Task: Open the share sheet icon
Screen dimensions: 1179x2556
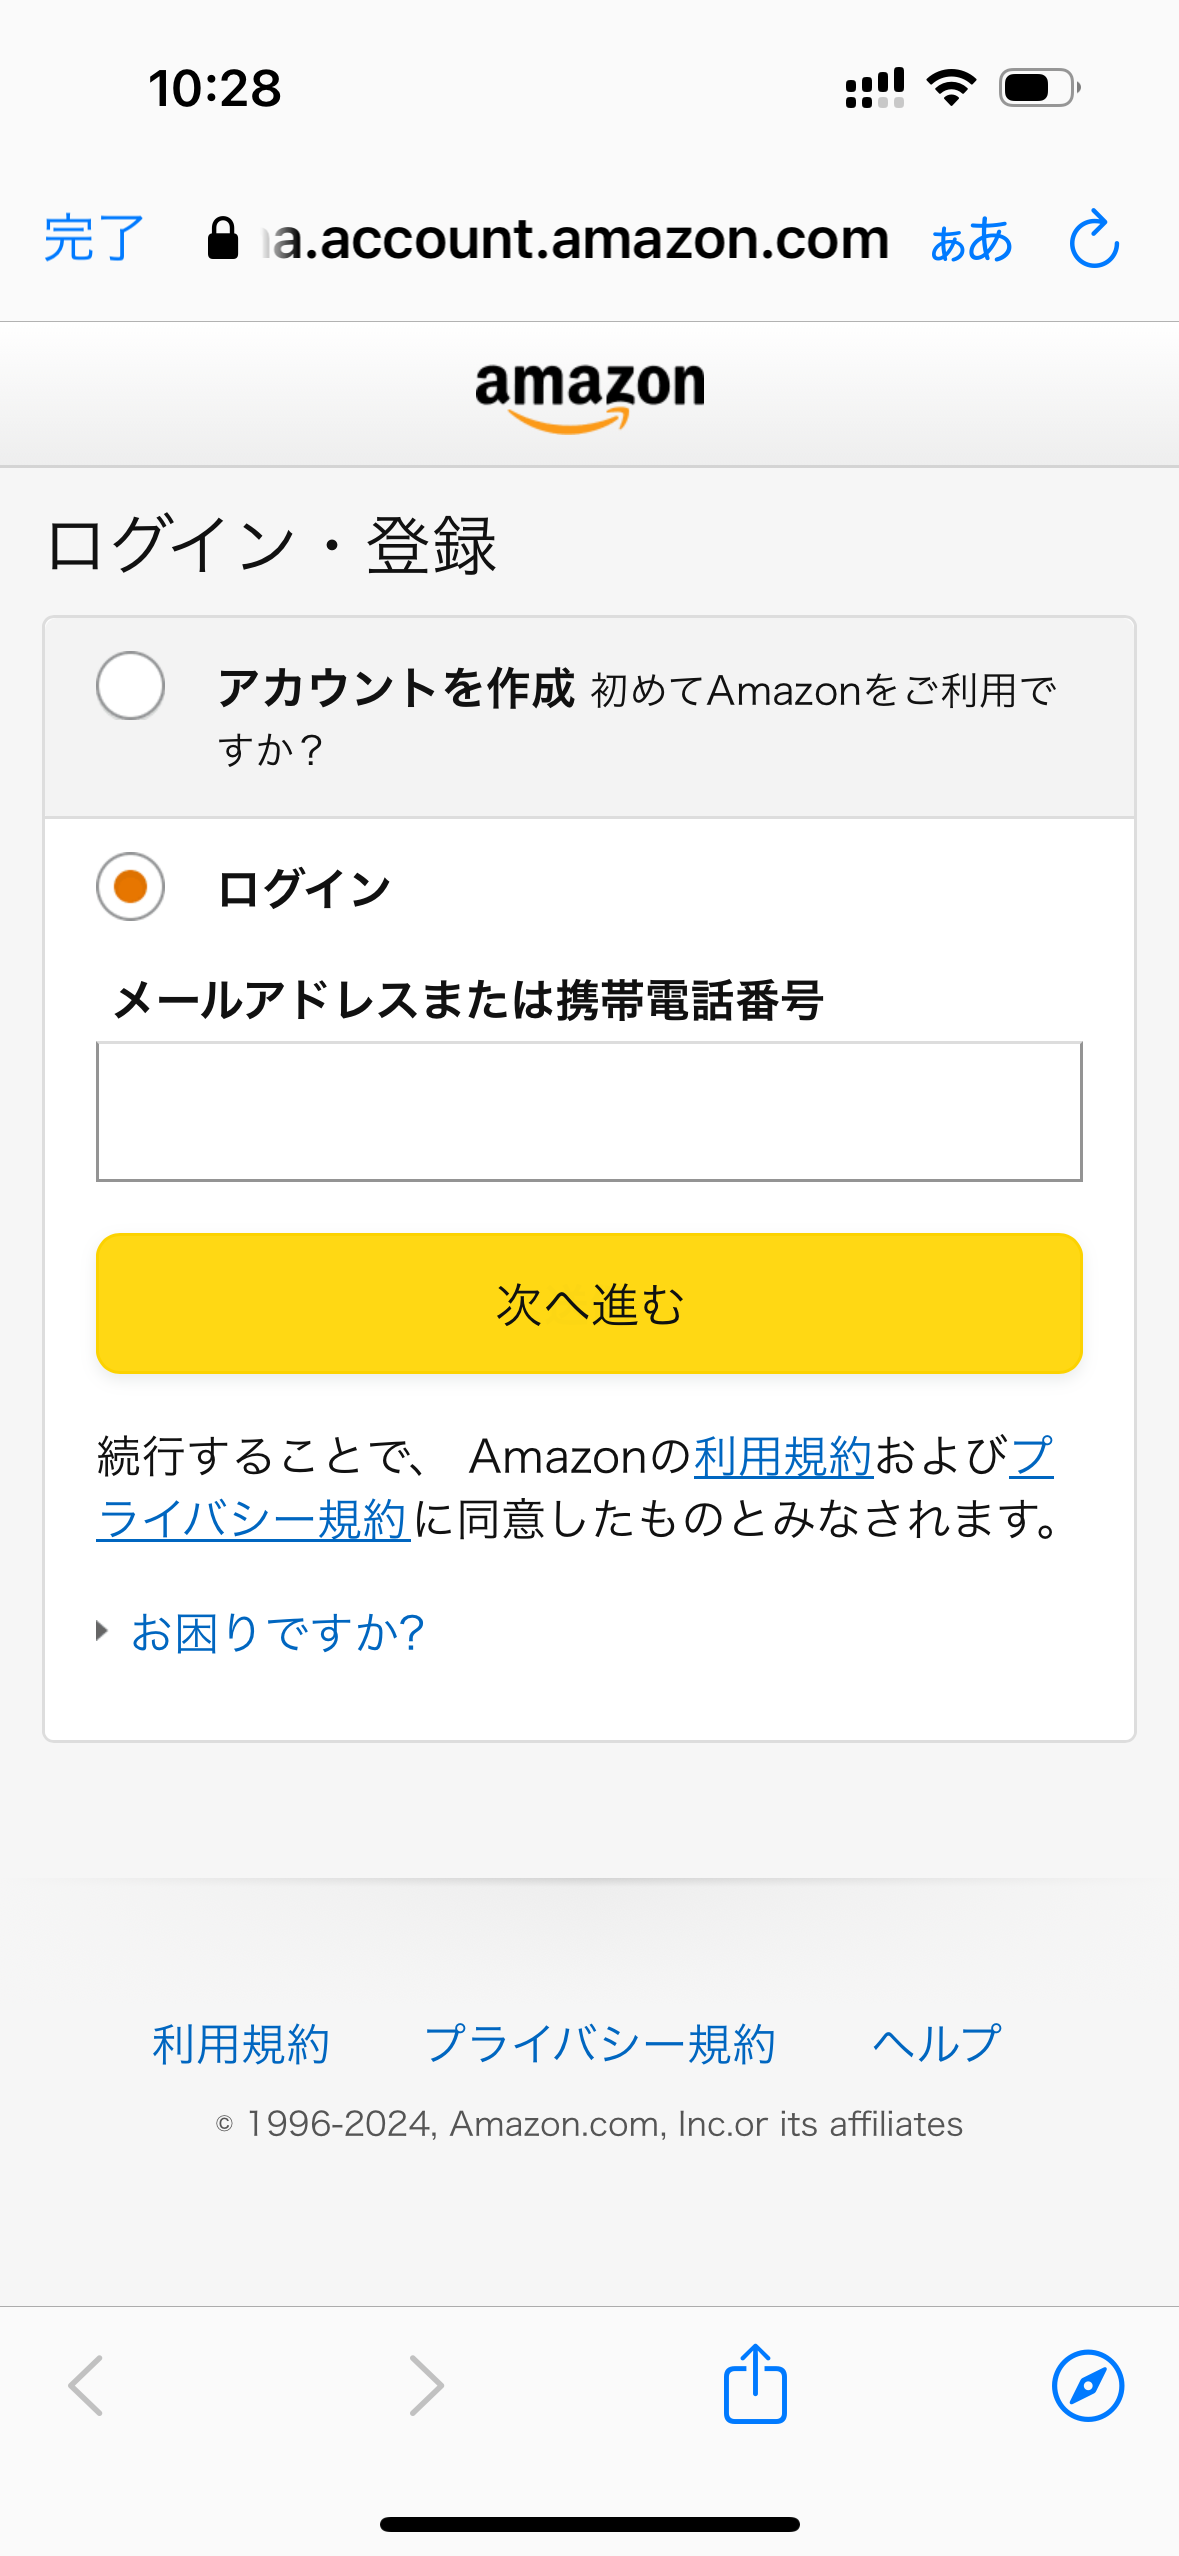Action: pos(755,2384)
